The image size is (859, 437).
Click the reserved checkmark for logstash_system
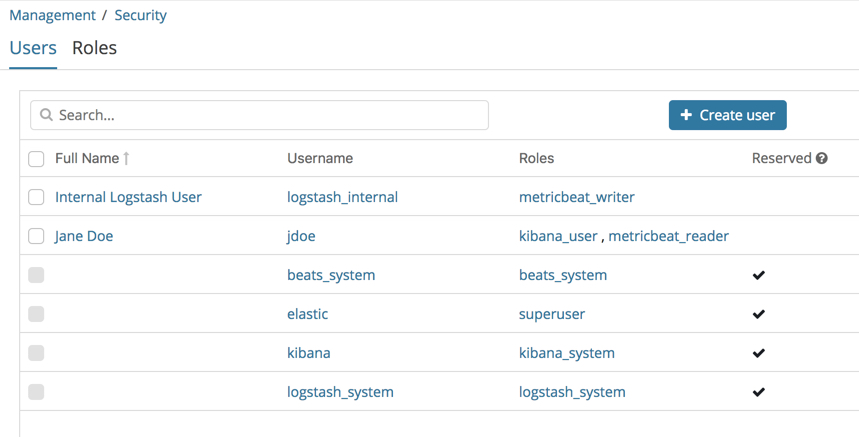click(x=759, y=392)
